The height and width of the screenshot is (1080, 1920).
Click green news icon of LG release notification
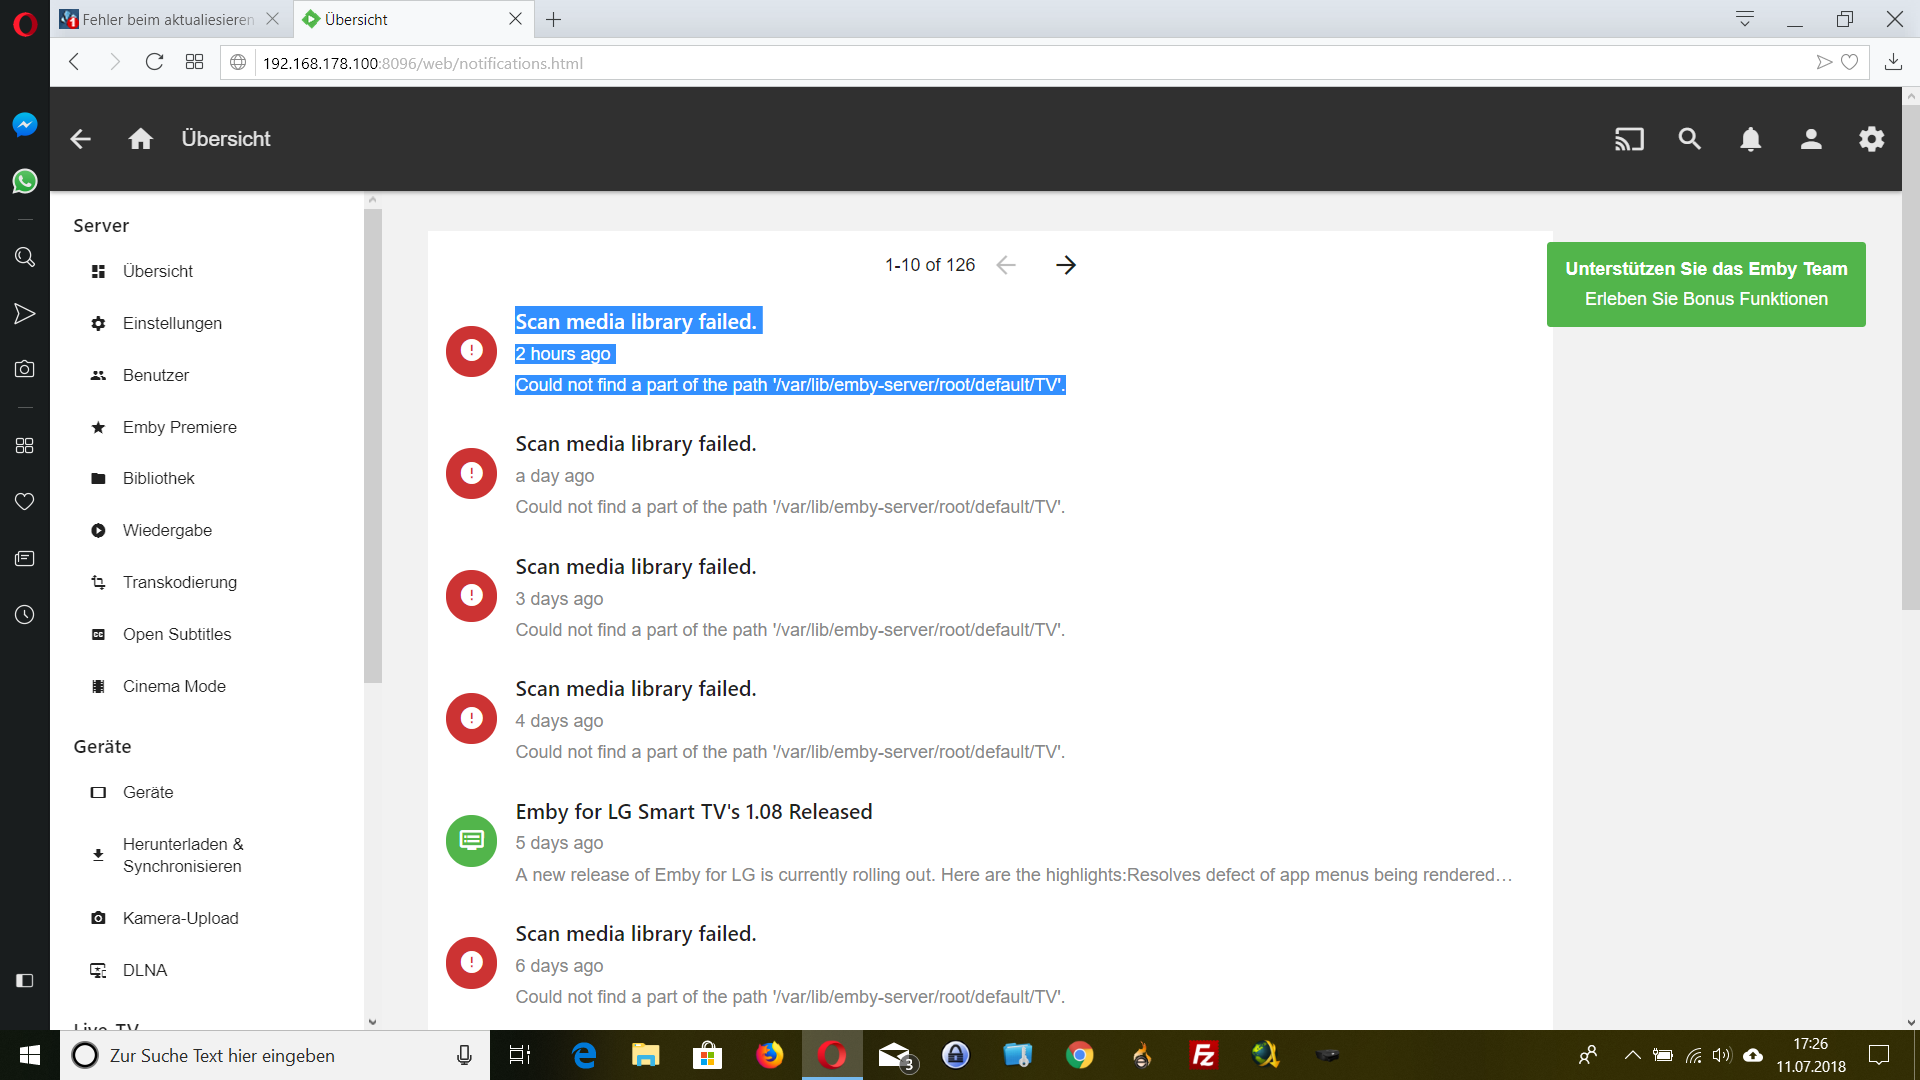[471, 840]
